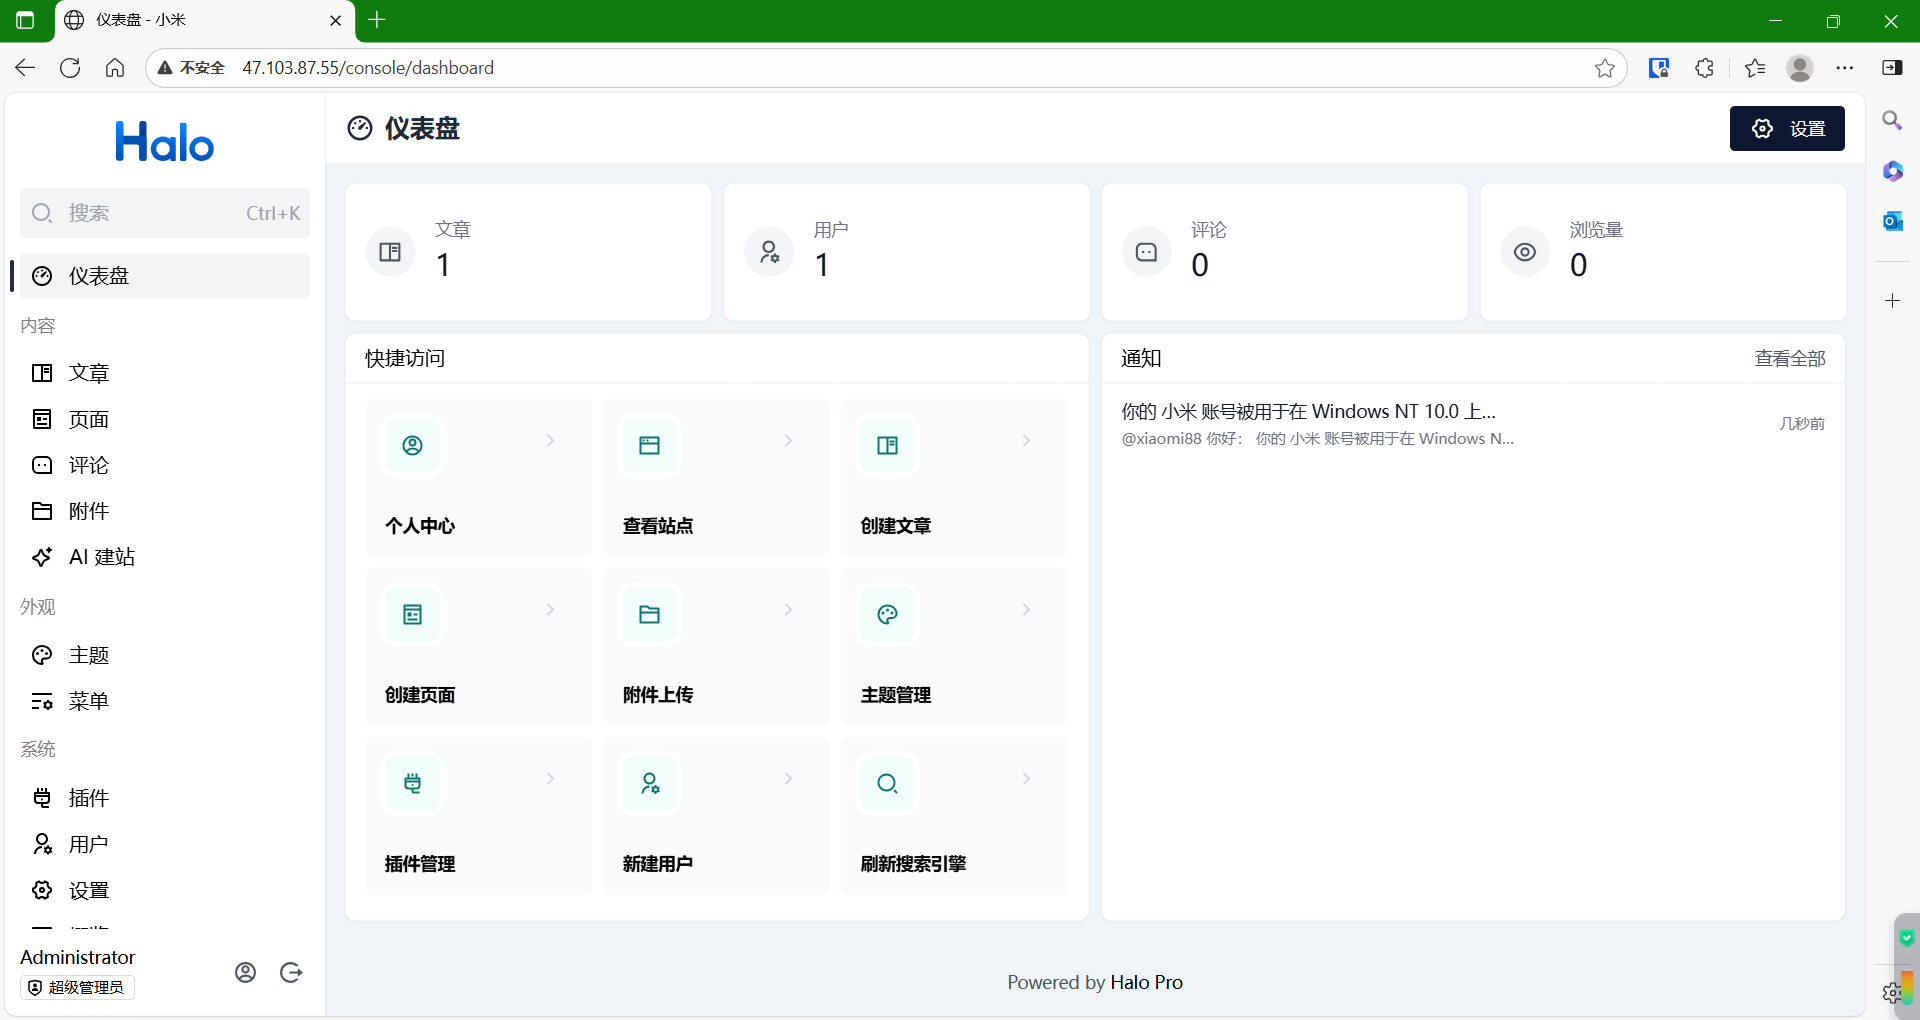The height and width of the screenshot is (1020, 1920).
Task: Click the 文章 statistics card icon
Action: click(390, 252)
